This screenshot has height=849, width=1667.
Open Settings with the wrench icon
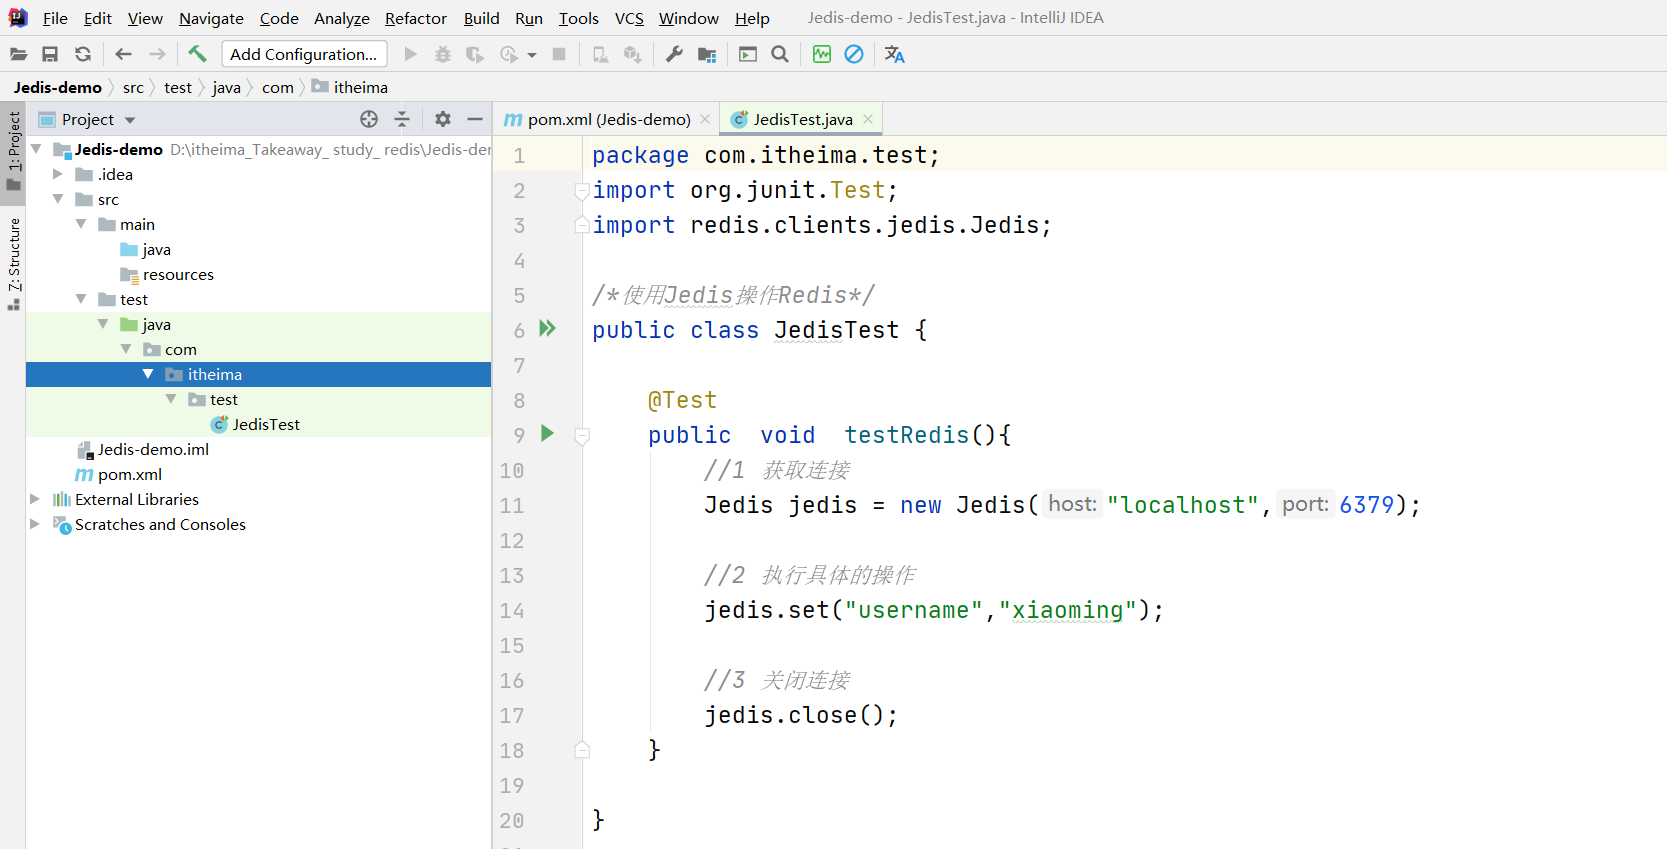point(675,54)
